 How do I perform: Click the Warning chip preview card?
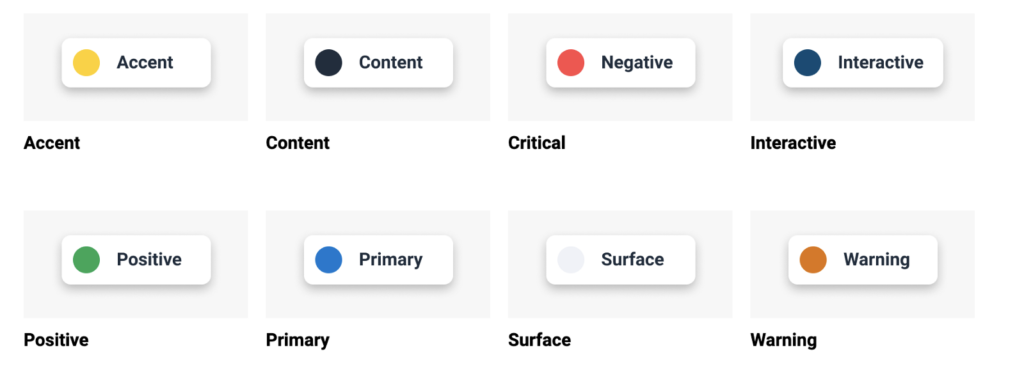click(x=863, y=259)
